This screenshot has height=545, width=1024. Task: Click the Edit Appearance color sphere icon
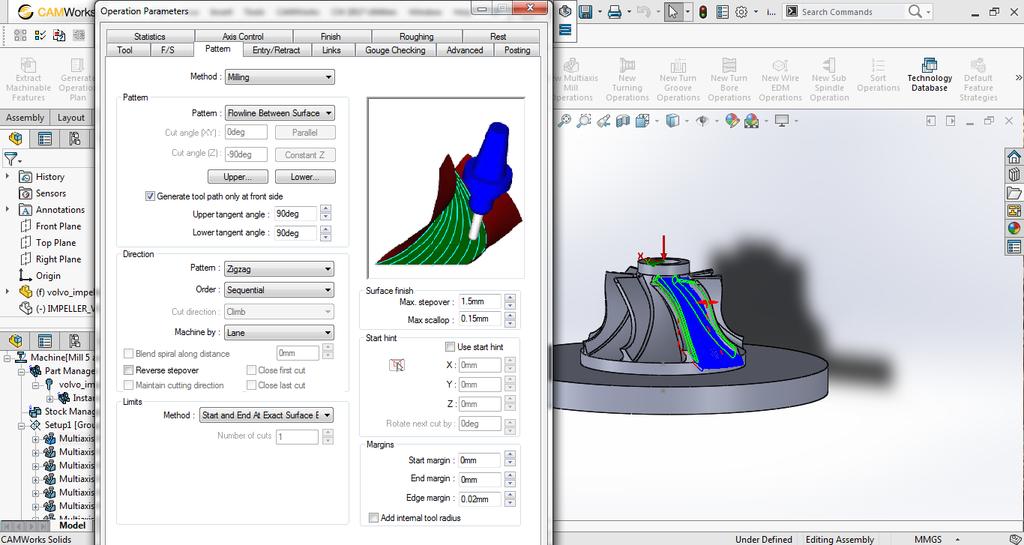[x=732, y=121]
